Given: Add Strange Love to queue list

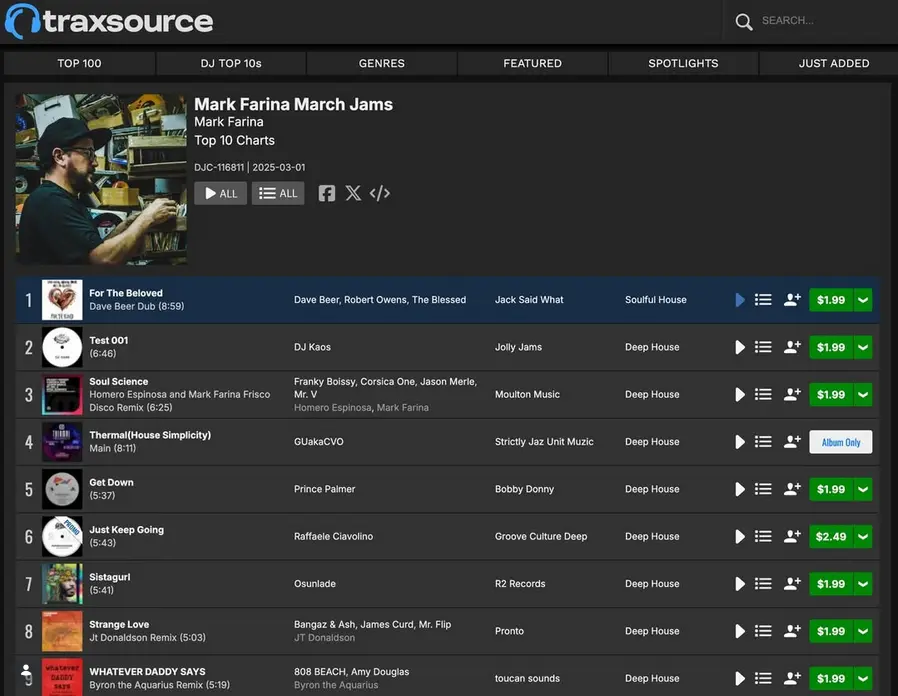Looking at the screenshot, I should (x=763, y=631).
